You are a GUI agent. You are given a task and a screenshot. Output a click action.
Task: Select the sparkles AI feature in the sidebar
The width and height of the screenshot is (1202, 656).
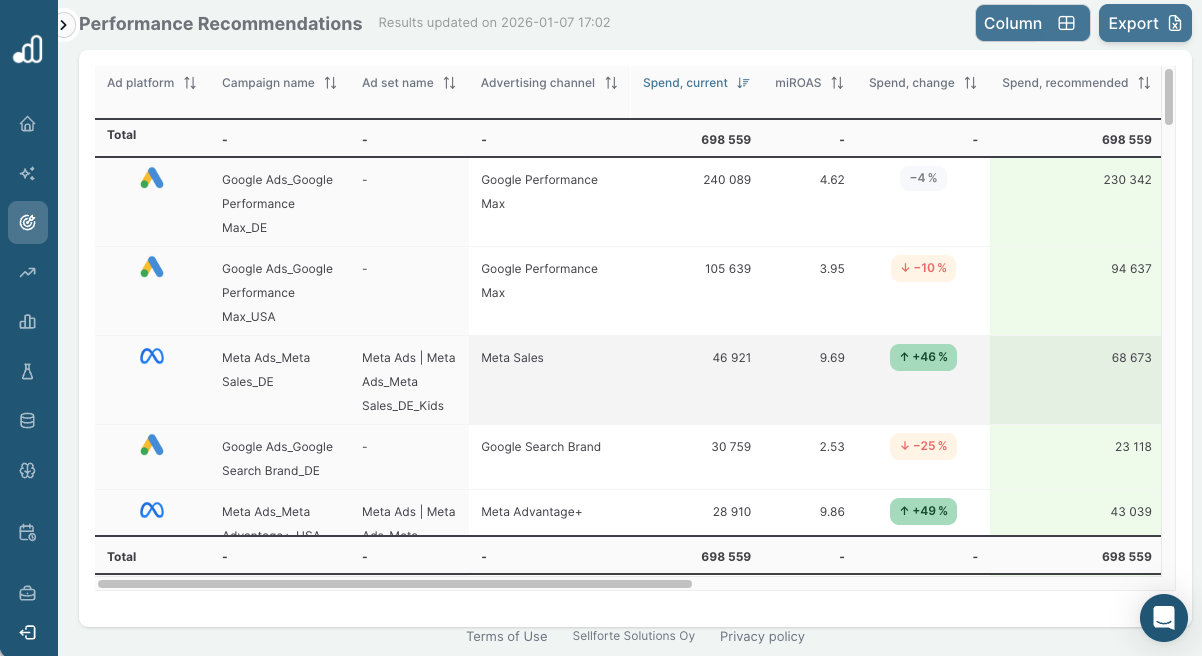[27, 173]
